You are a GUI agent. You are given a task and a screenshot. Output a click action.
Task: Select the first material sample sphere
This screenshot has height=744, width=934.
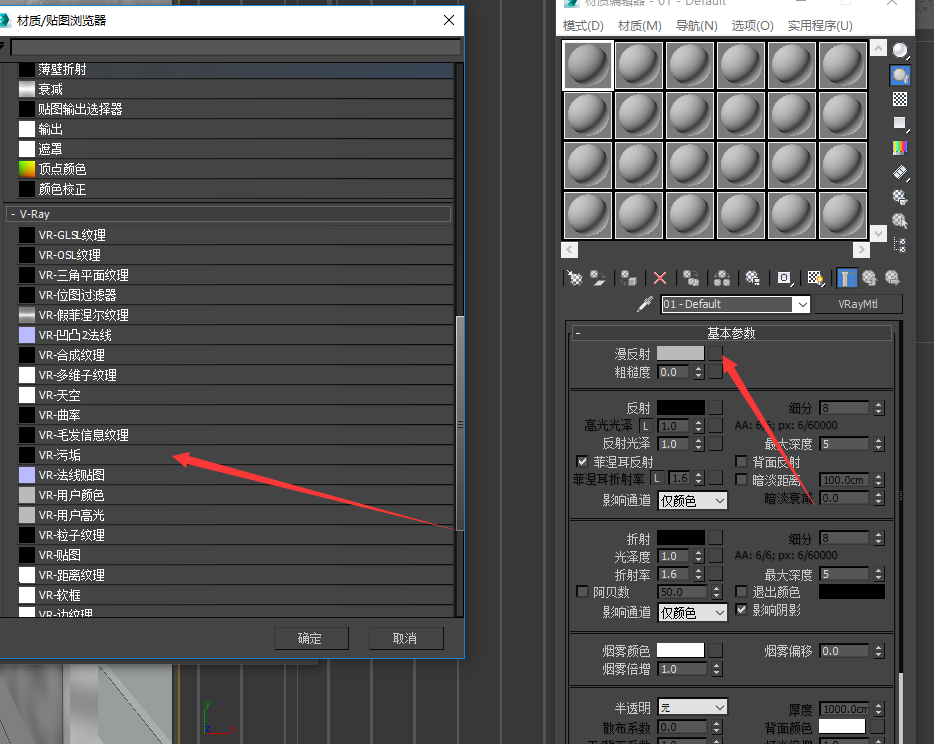[587, 64]
